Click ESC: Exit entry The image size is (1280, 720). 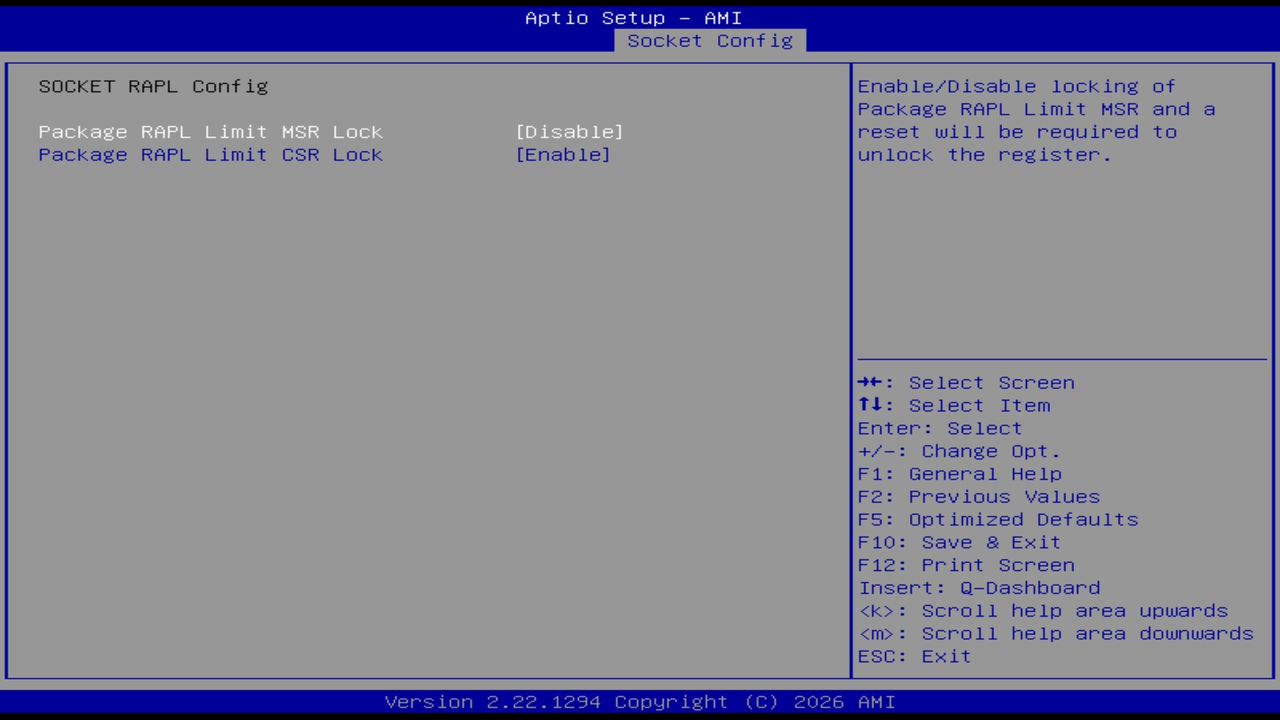click(x=913, y=656)
